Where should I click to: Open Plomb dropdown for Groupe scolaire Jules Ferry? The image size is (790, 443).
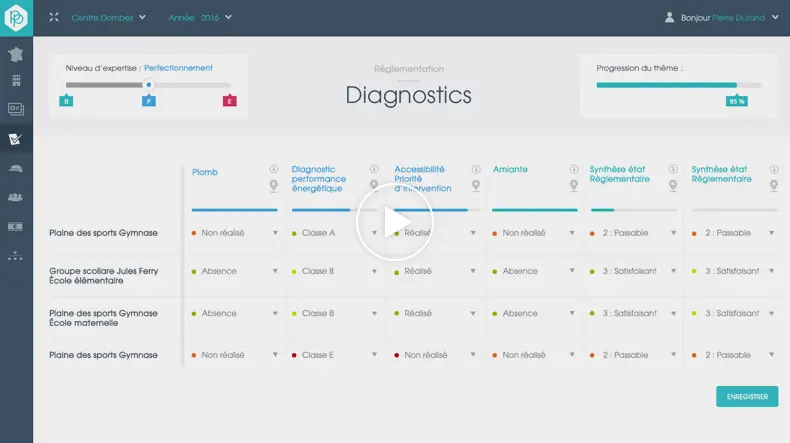point(275,271)
